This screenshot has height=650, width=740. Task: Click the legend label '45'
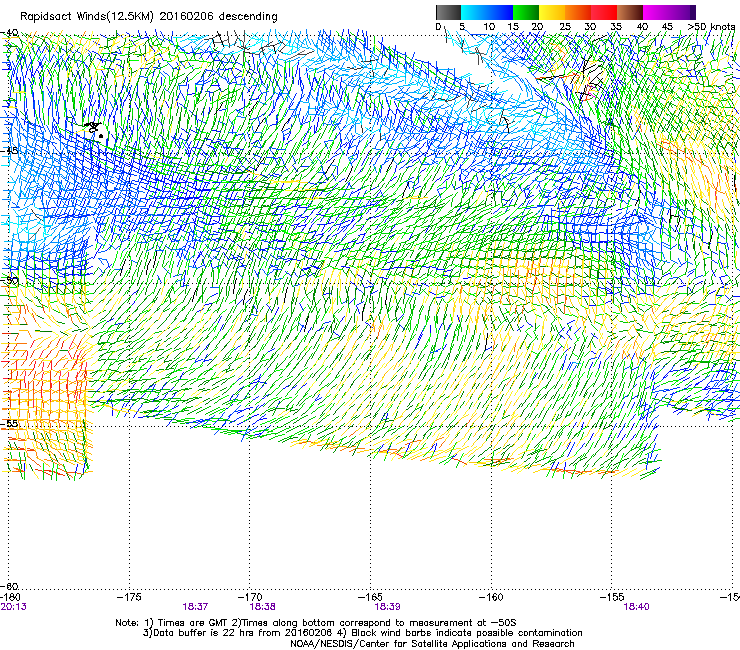[667, 27]
